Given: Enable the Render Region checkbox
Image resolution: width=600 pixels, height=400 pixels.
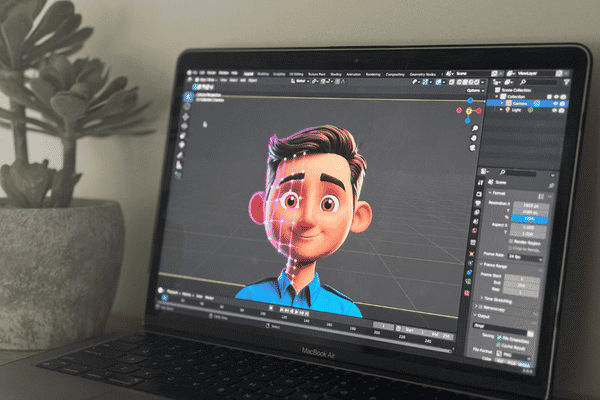Looking at the screenshot, I should tap(511, 242).
